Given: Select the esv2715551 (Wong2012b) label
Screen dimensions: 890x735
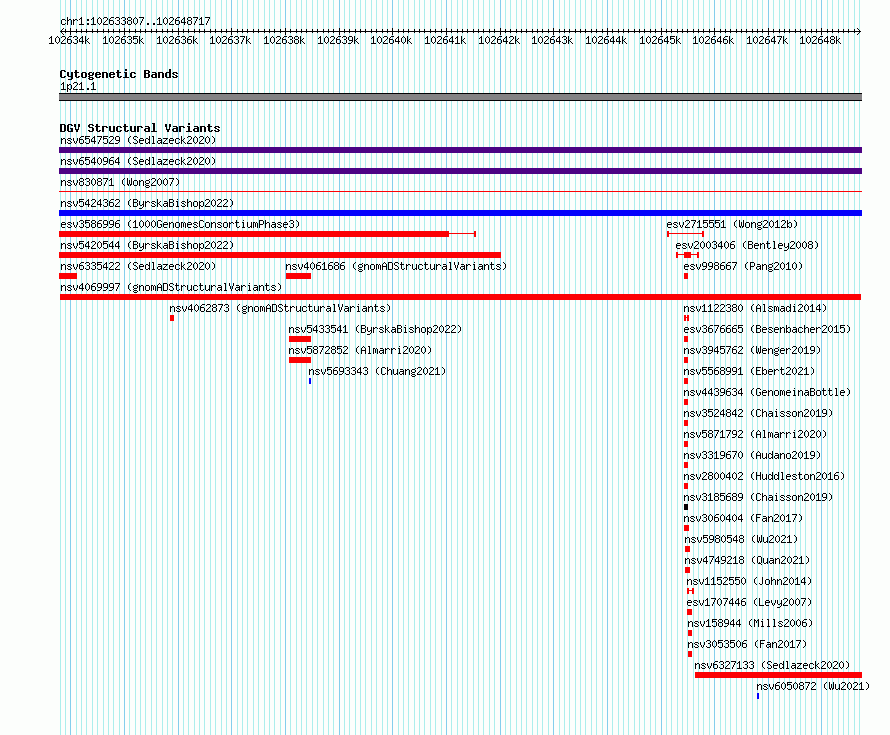Looking at the screenshot, I should (x=732, y=224).
